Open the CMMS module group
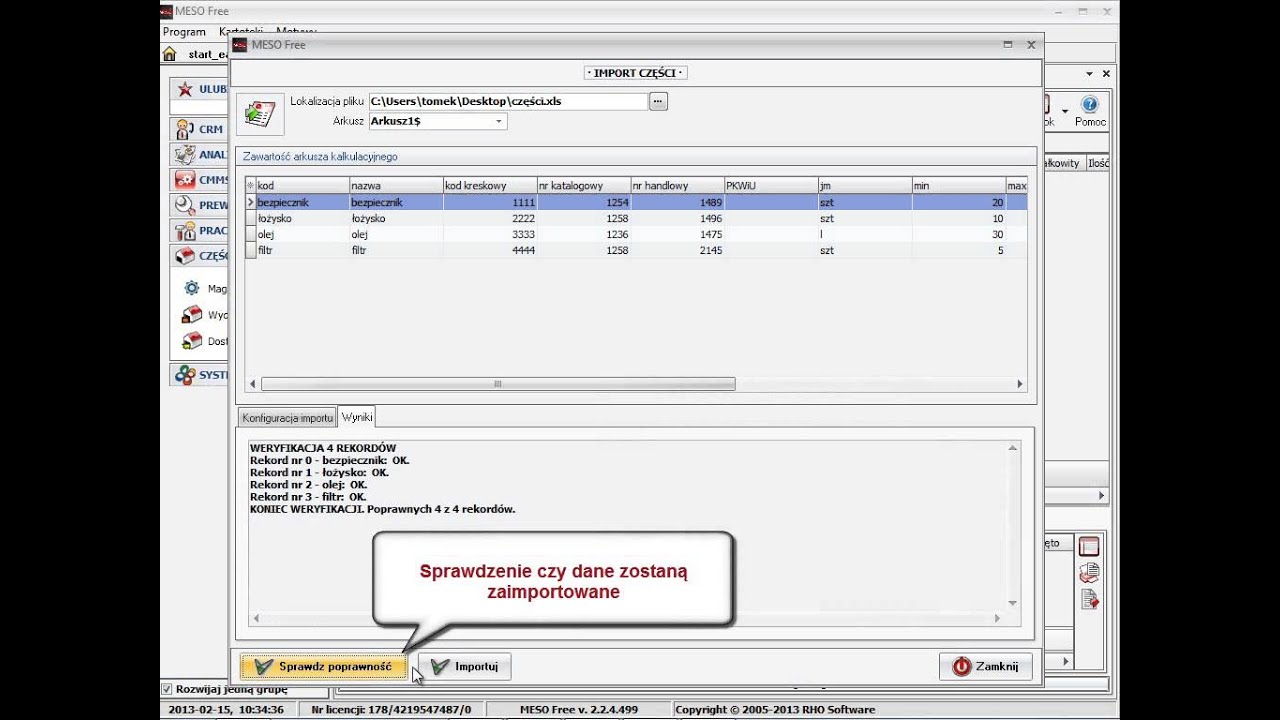Screen dimensions: 1280x720 coord(199,180)
